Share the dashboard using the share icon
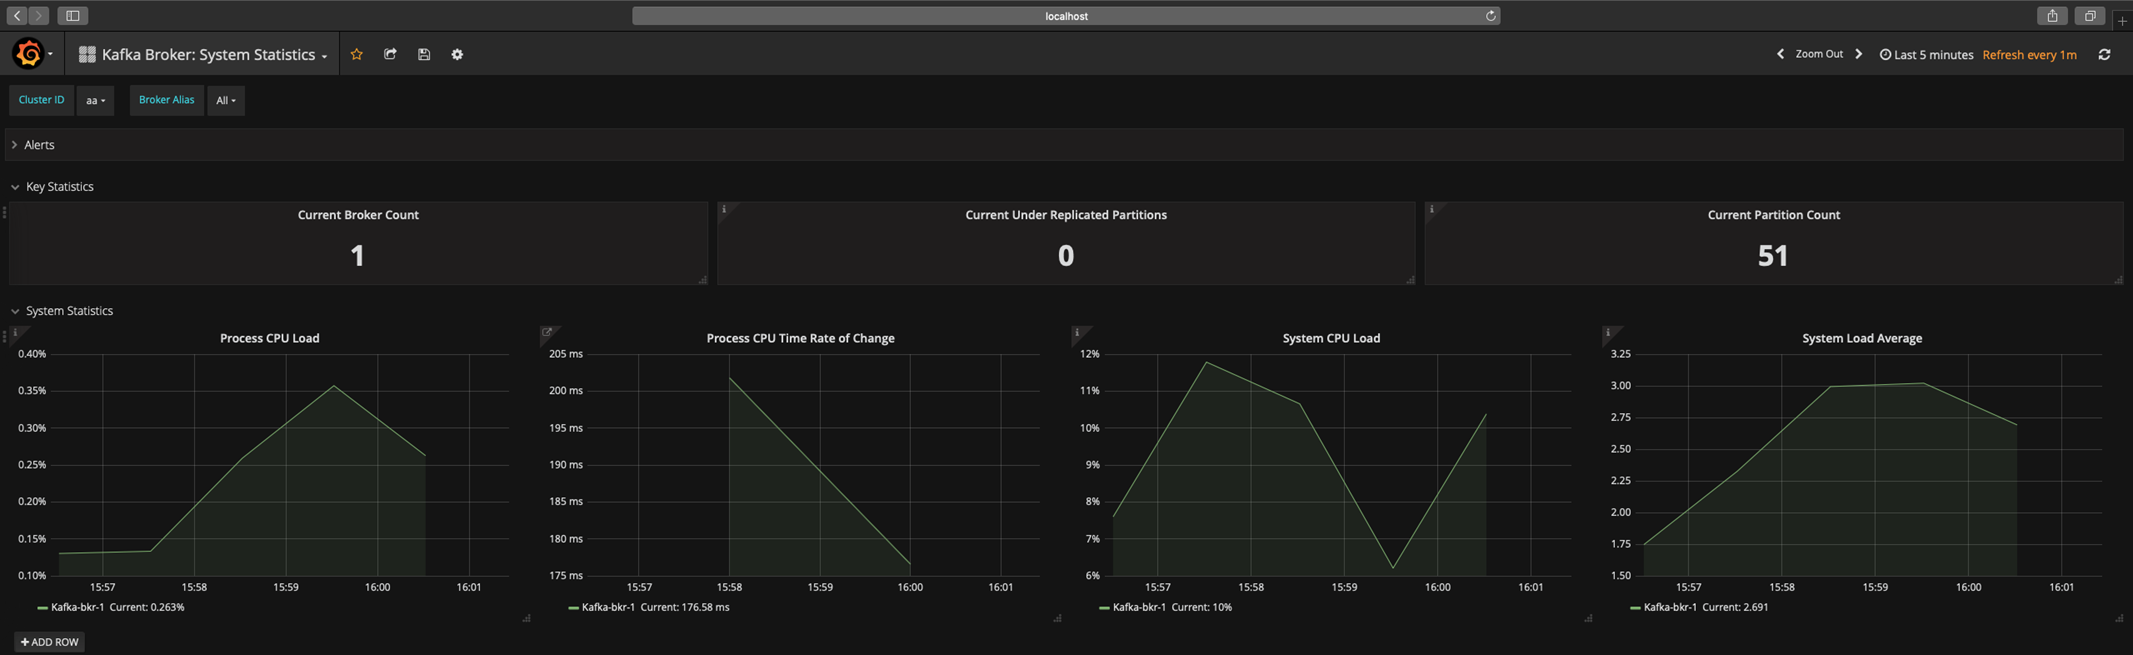 pos(390,55)
